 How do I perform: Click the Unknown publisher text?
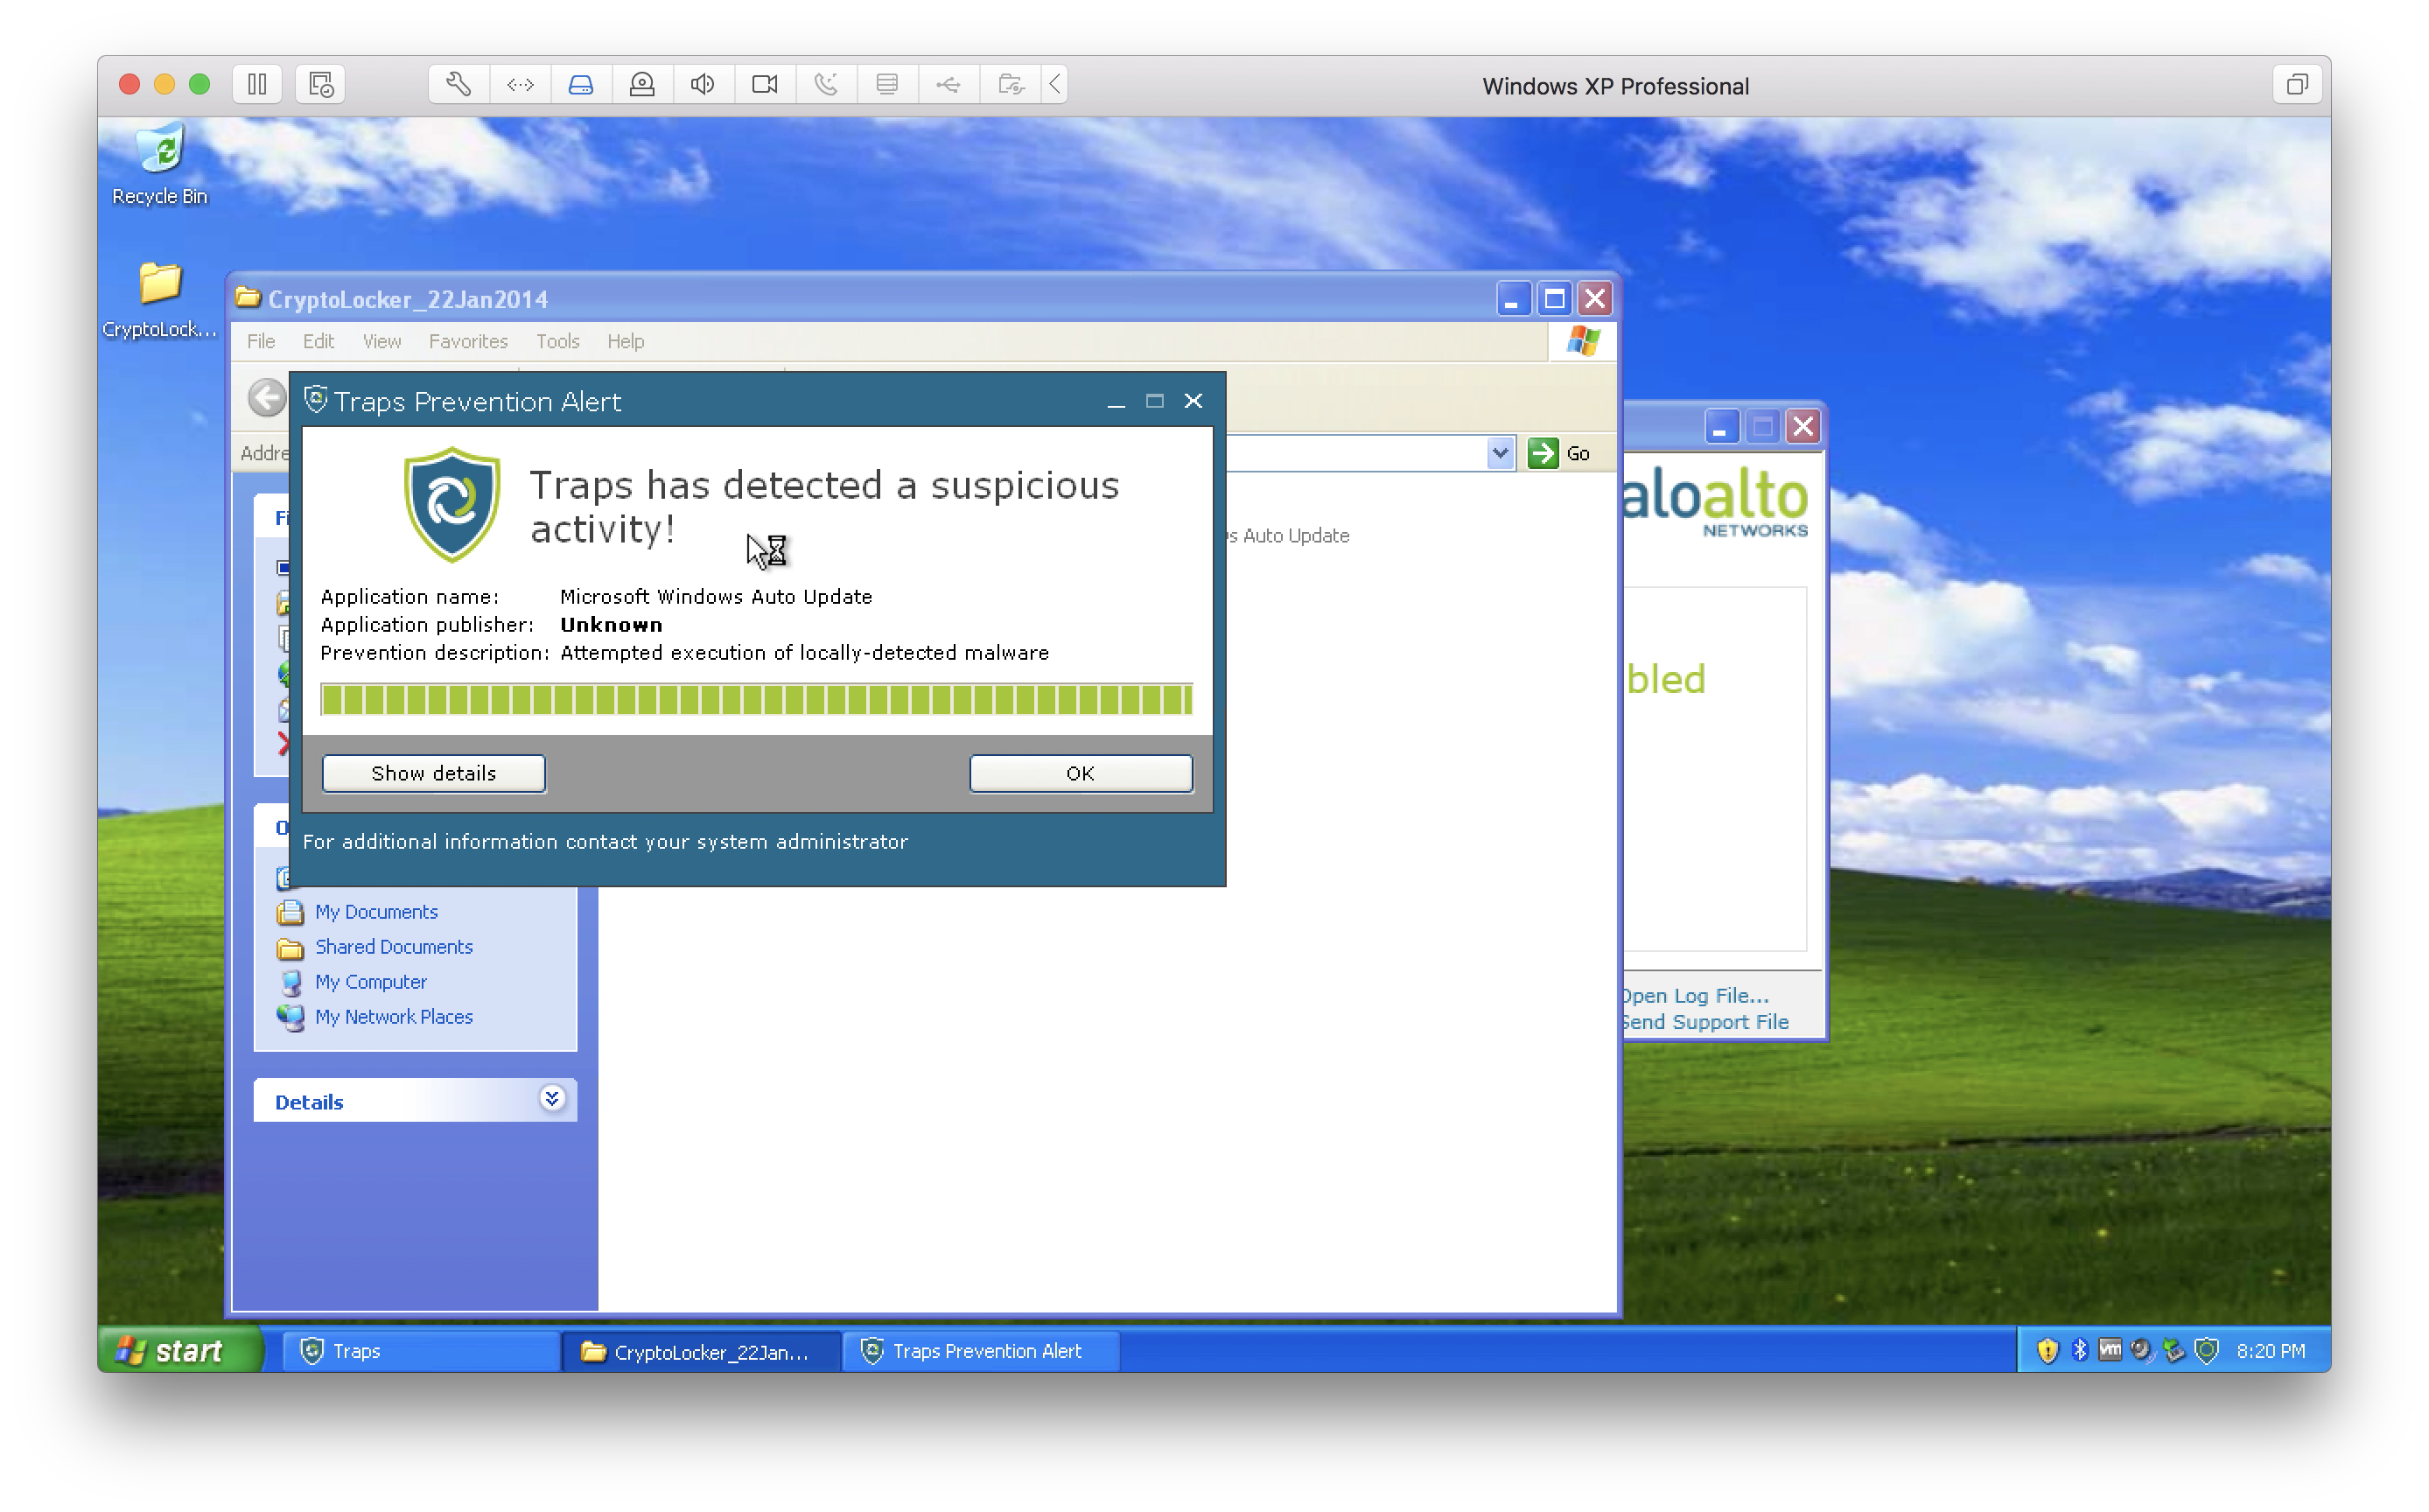click(x=611, y=625)
